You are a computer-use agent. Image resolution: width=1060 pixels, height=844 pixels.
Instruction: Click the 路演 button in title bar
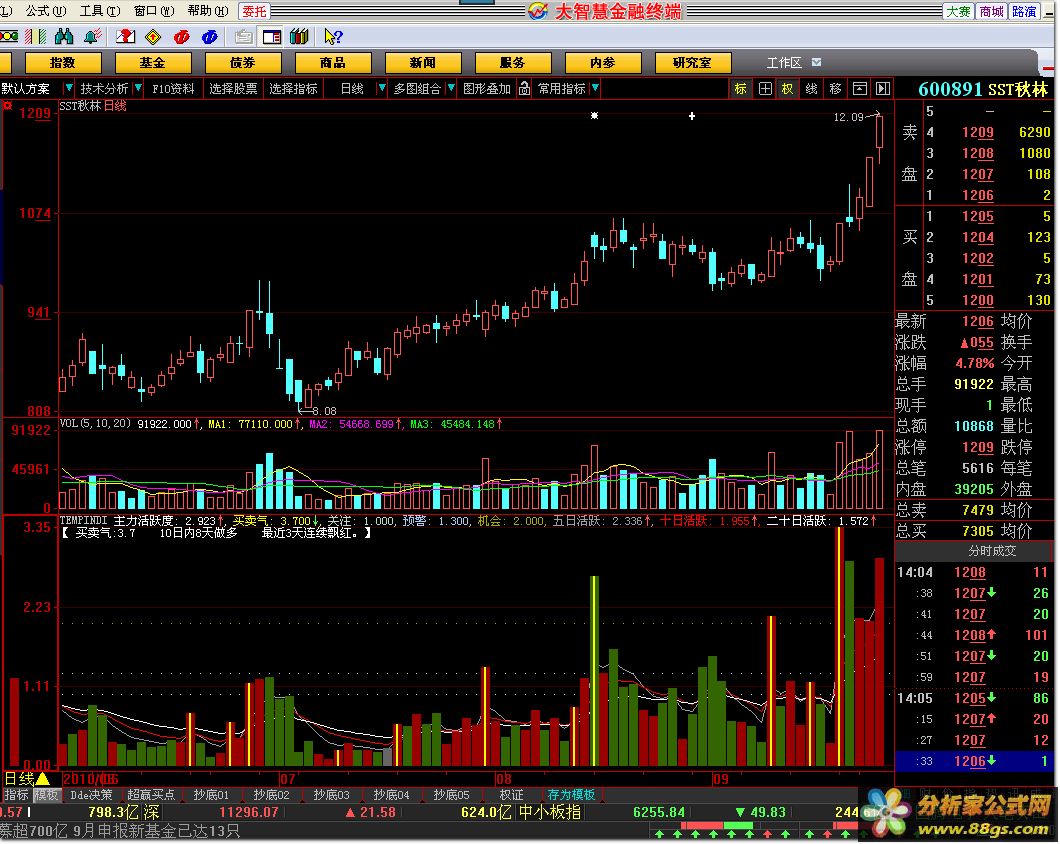(x=1023, y=11)
